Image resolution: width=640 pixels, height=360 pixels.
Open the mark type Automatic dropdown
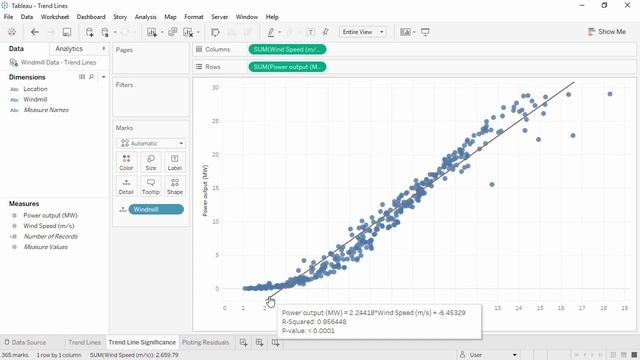tap(151, 143)
